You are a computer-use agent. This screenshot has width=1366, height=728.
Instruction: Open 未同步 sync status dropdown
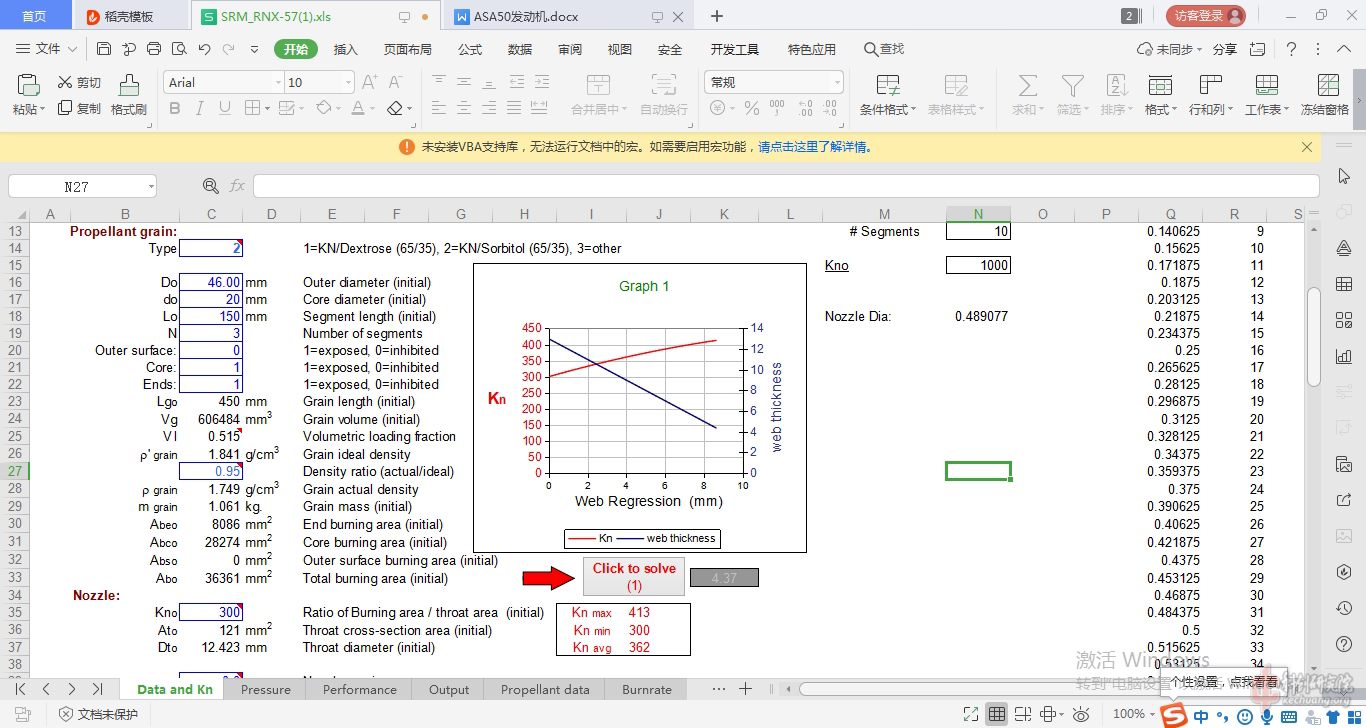coord(1170,49)
